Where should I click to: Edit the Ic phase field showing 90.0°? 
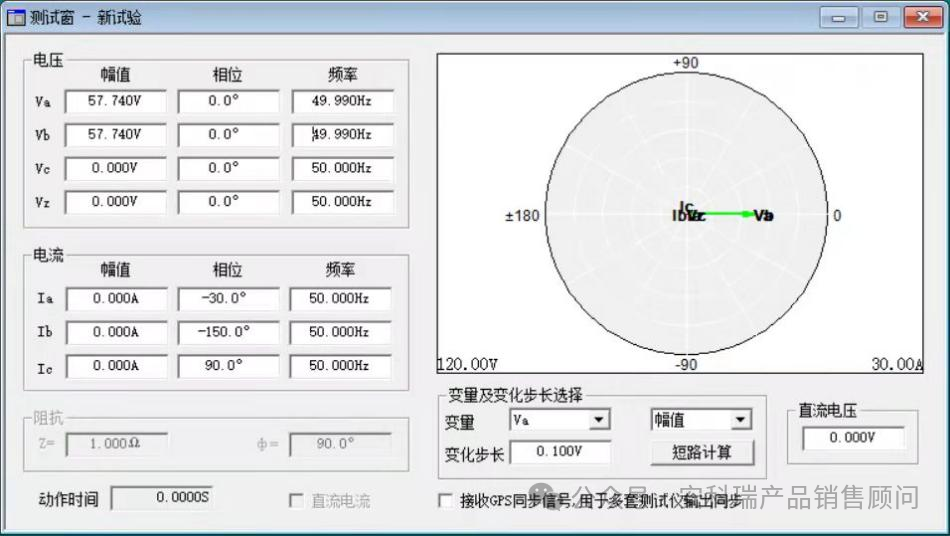pyautogui.click(x=228, y=366)
